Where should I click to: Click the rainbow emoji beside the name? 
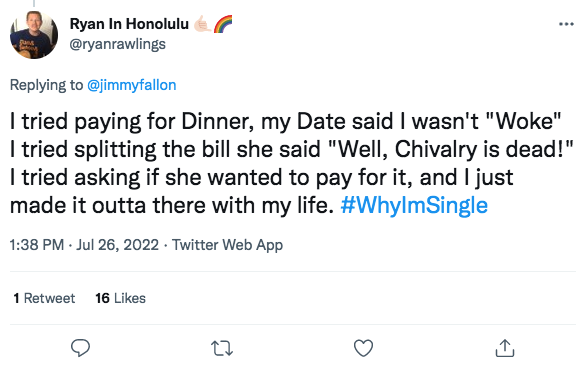[x=223, y=24]
